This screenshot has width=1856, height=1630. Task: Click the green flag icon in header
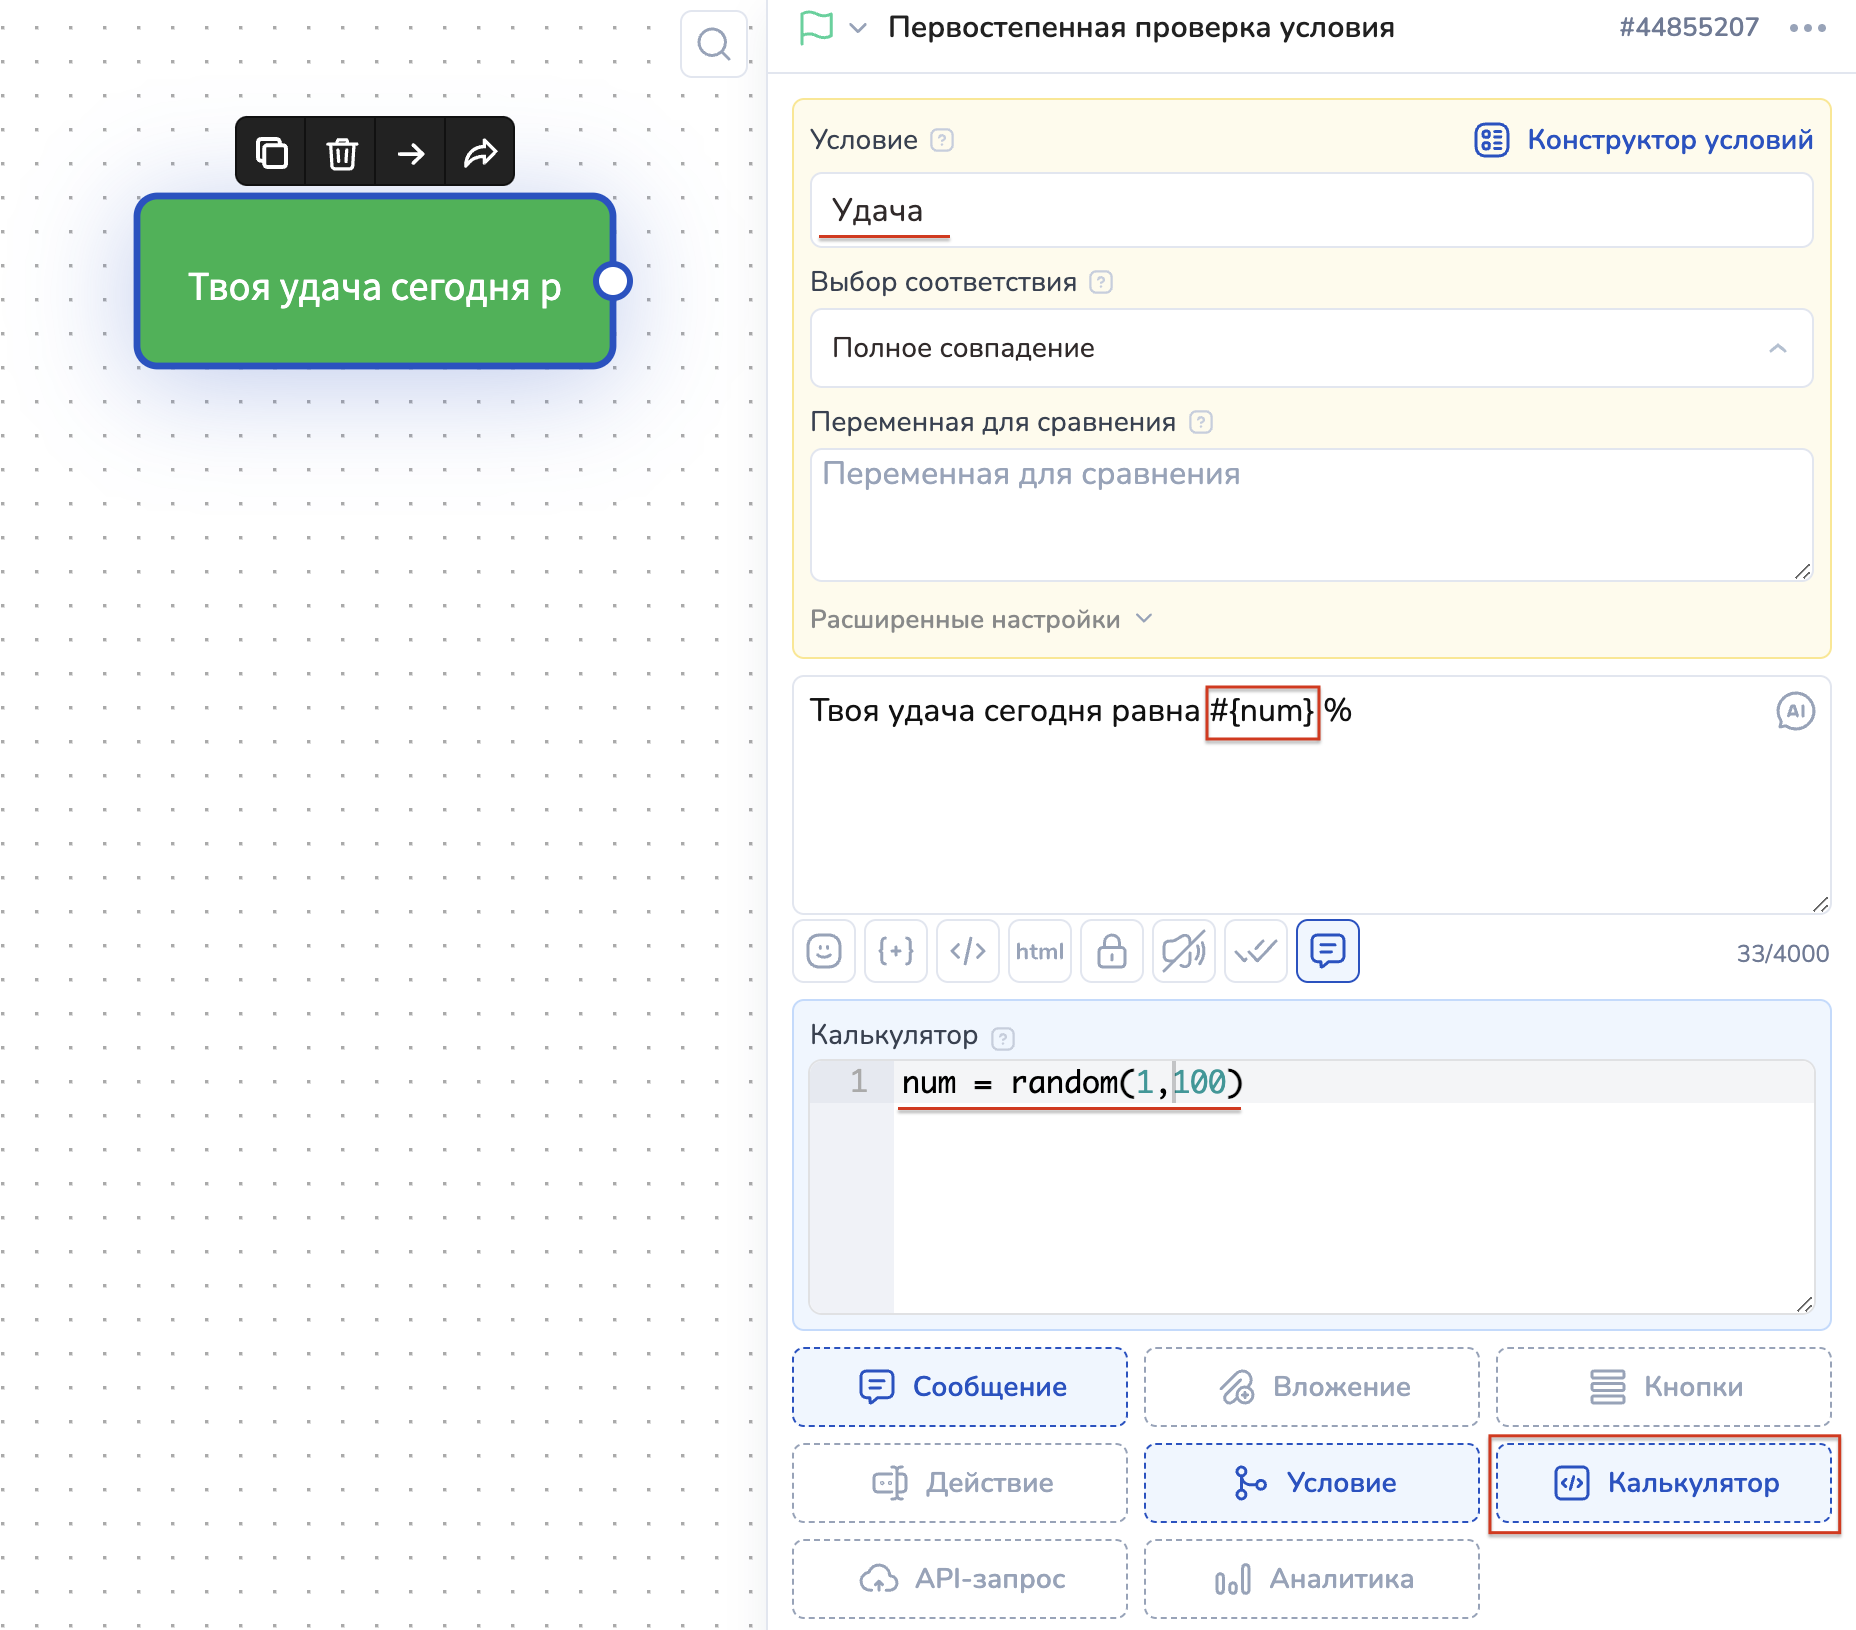click(816, 27)
